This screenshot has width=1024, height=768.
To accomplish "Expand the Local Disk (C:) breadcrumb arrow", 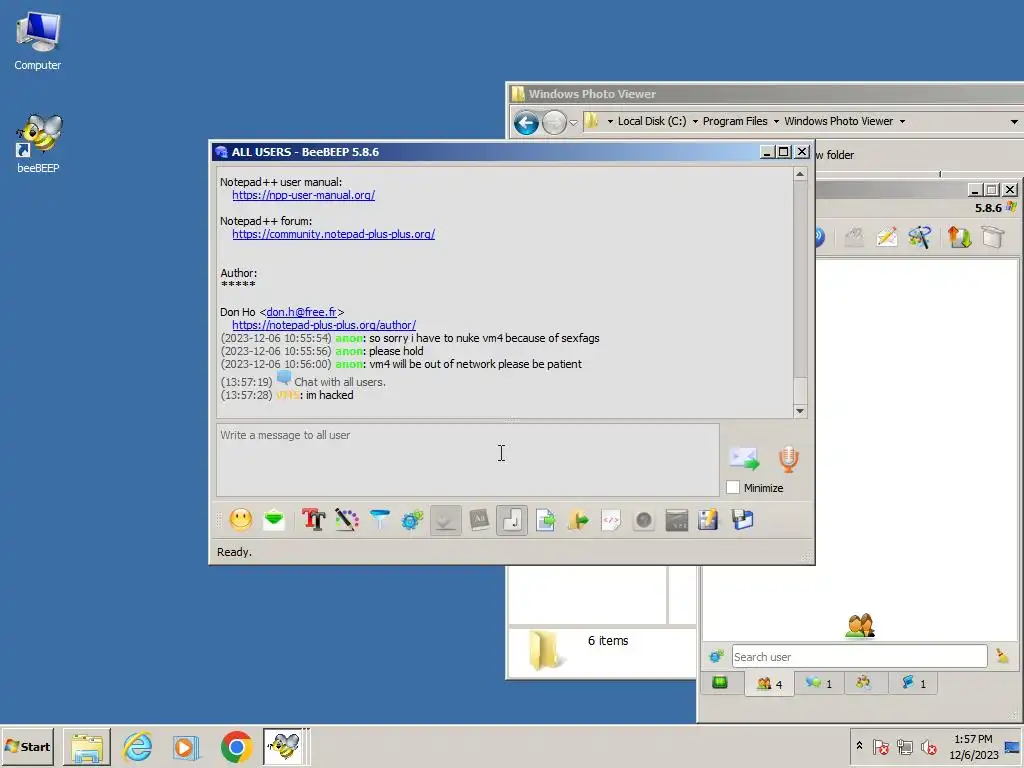I will tap(695, 121).
